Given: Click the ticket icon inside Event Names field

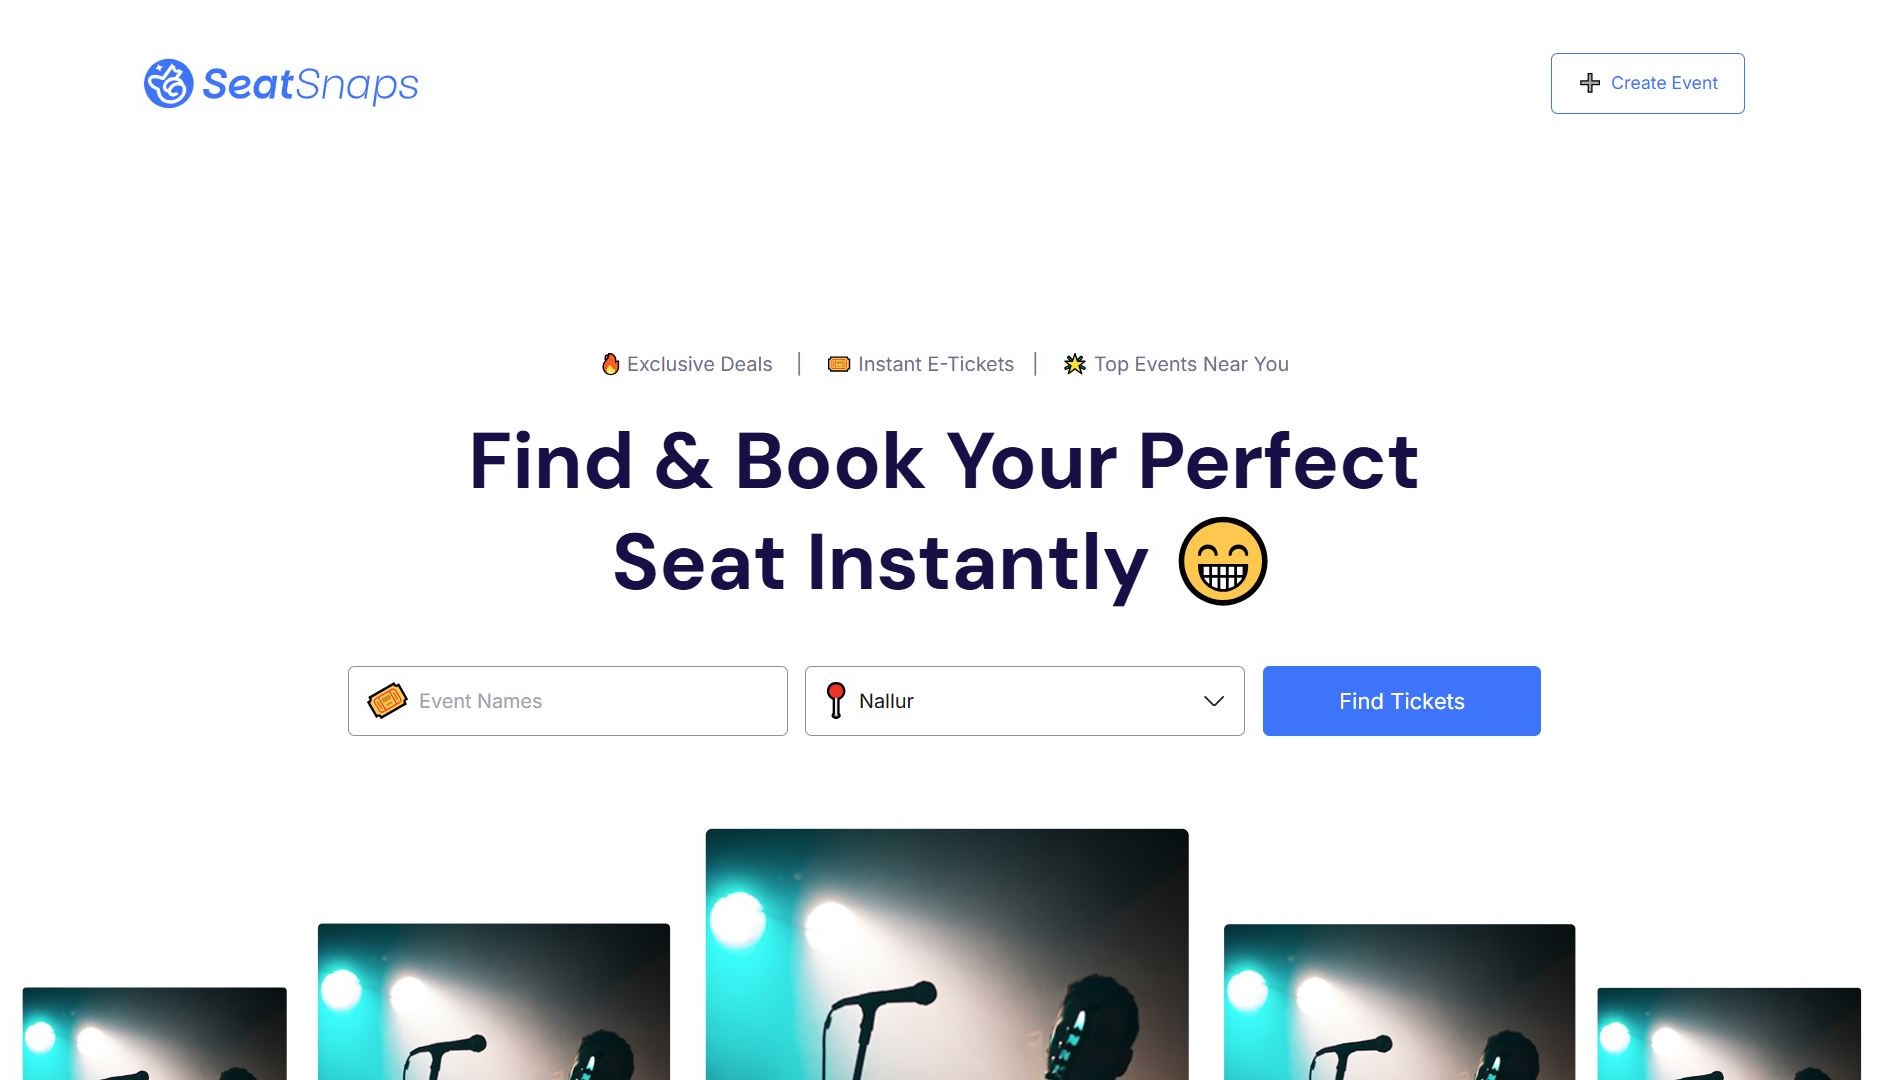Looking at the screenshot, I should [x=390, y=700].
